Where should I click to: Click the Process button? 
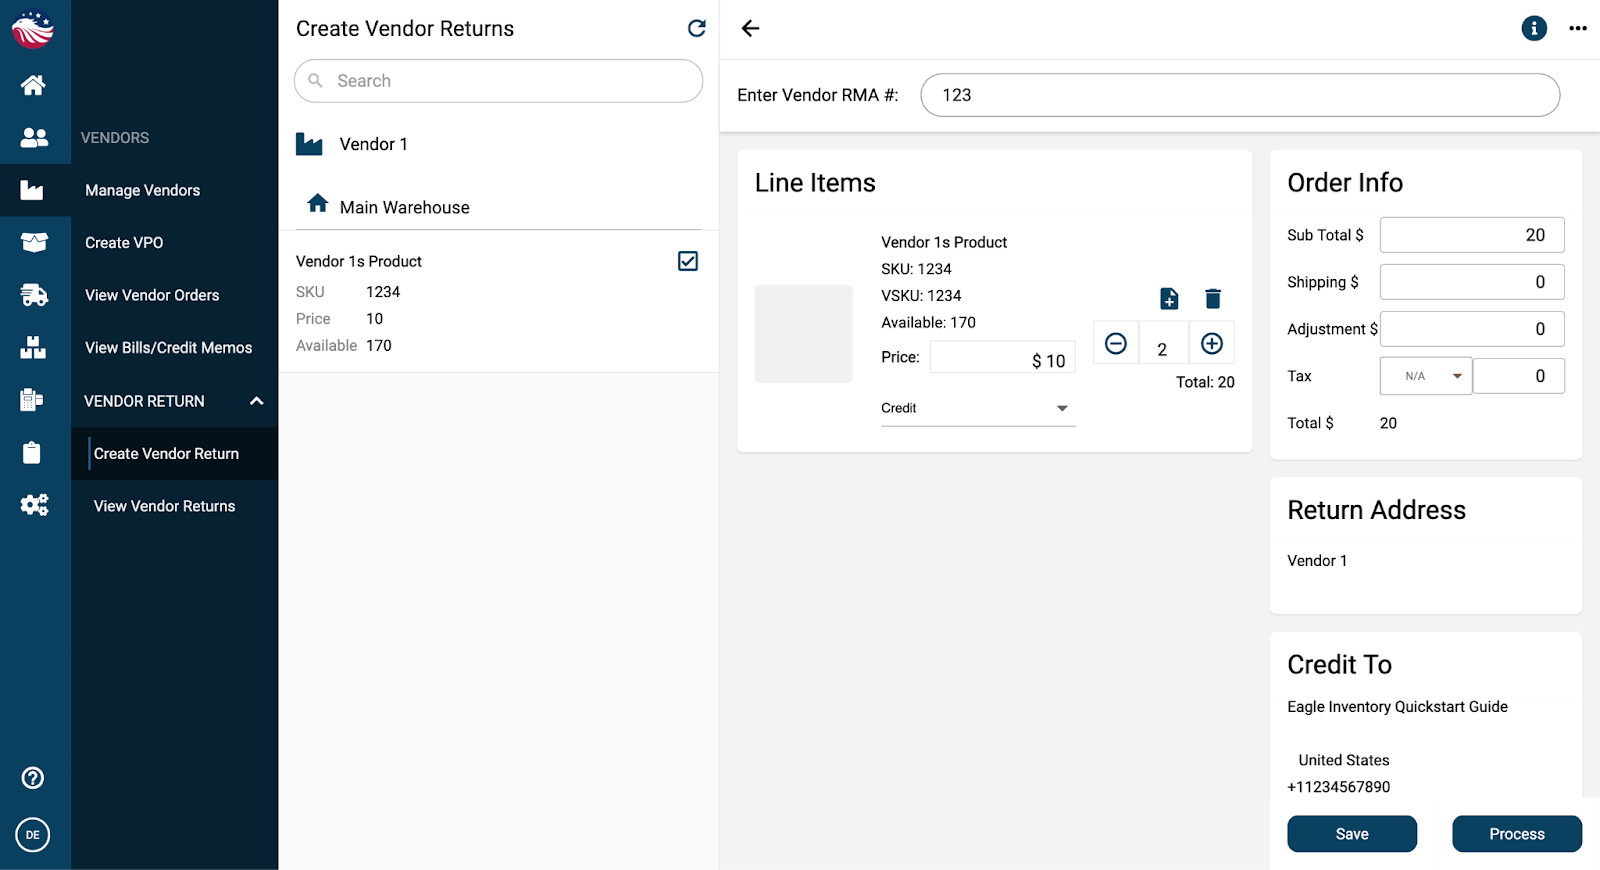click(x=1516, y=834)
